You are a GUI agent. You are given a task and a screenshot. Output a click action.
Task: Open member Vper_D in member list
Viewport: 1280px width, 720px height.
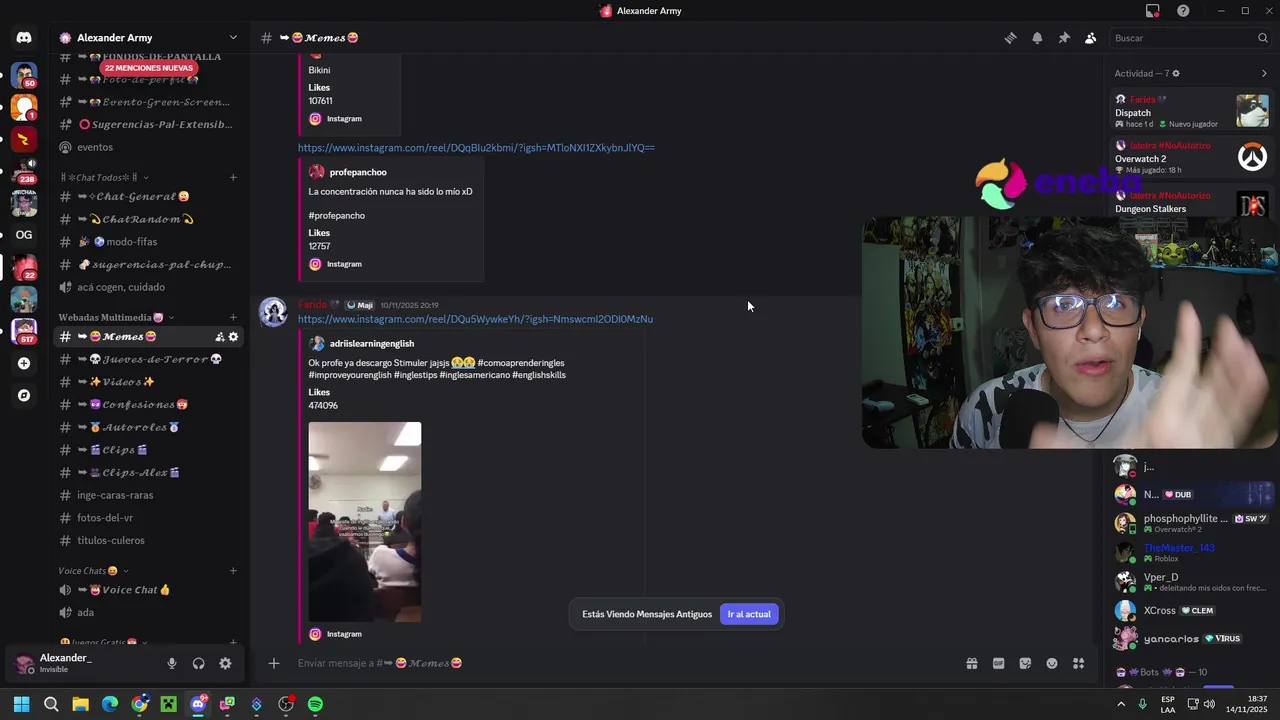coord(1191,581)
